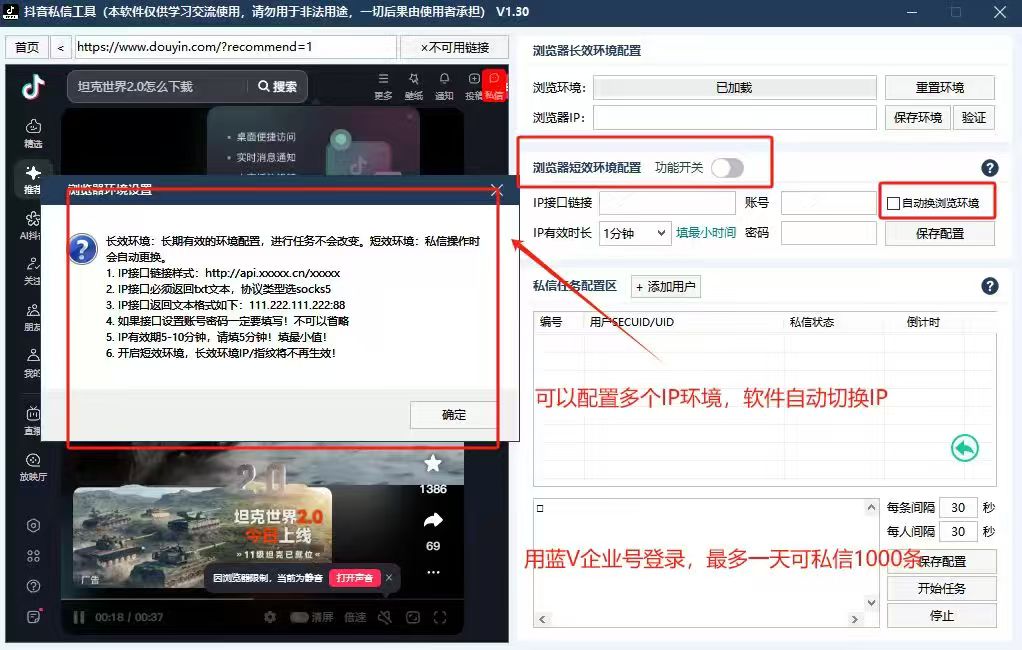Click the 验证 button

(973, 117)
